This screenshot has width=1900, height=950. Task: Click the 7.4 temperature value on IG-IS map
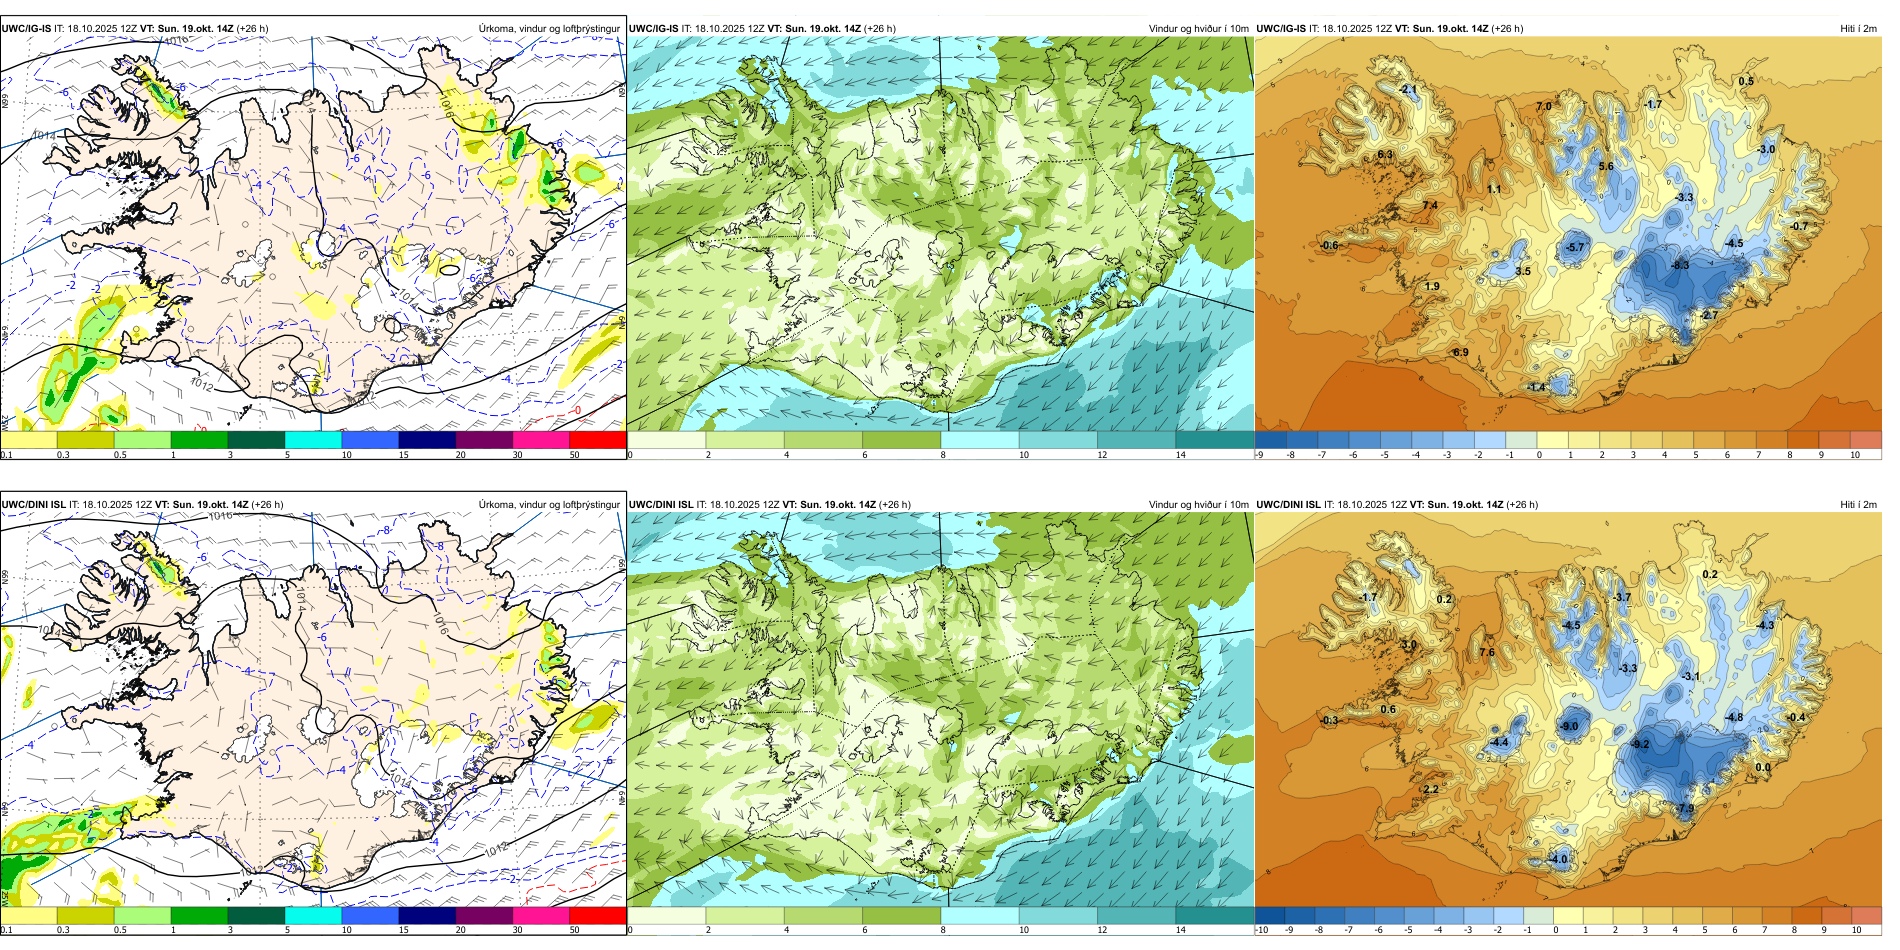(1430, 205)
